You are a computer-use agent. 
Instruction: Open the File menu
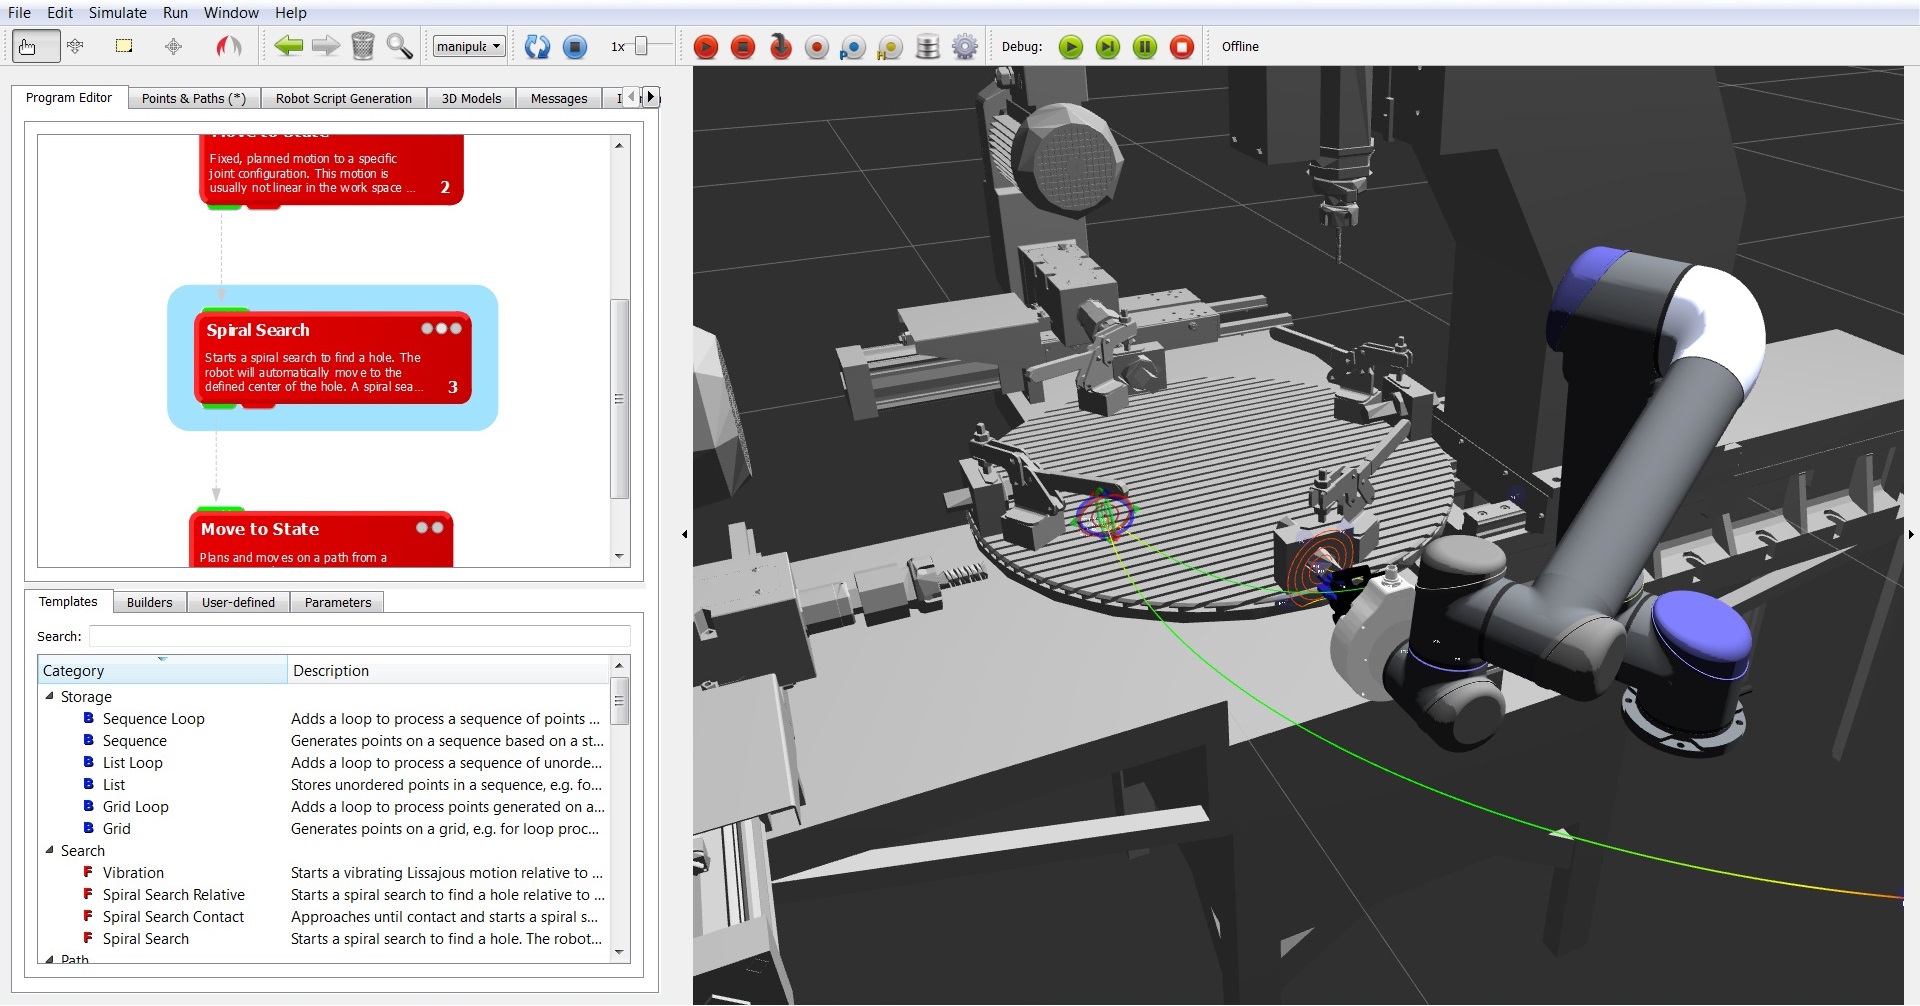click(x=19, y=13)
